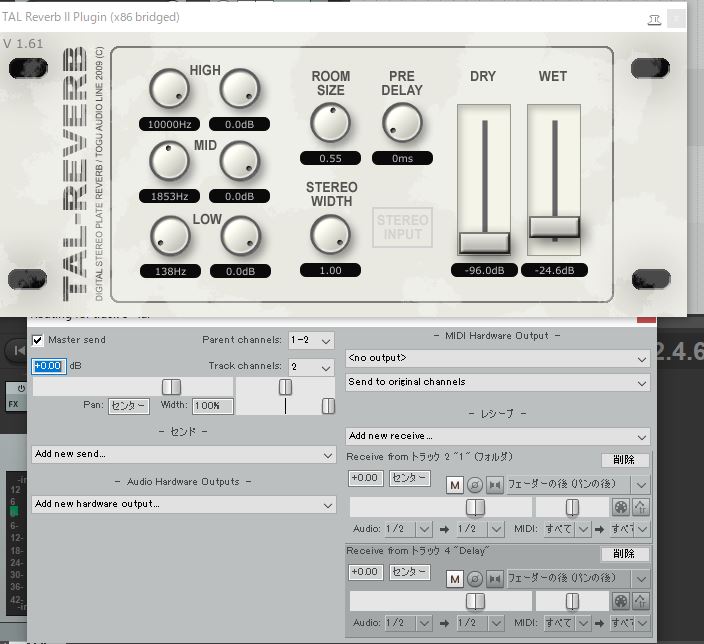Viewport: 704px width, 644px height.
Task: Click the pin icon in plugin title bar
Action: point(654,19)
